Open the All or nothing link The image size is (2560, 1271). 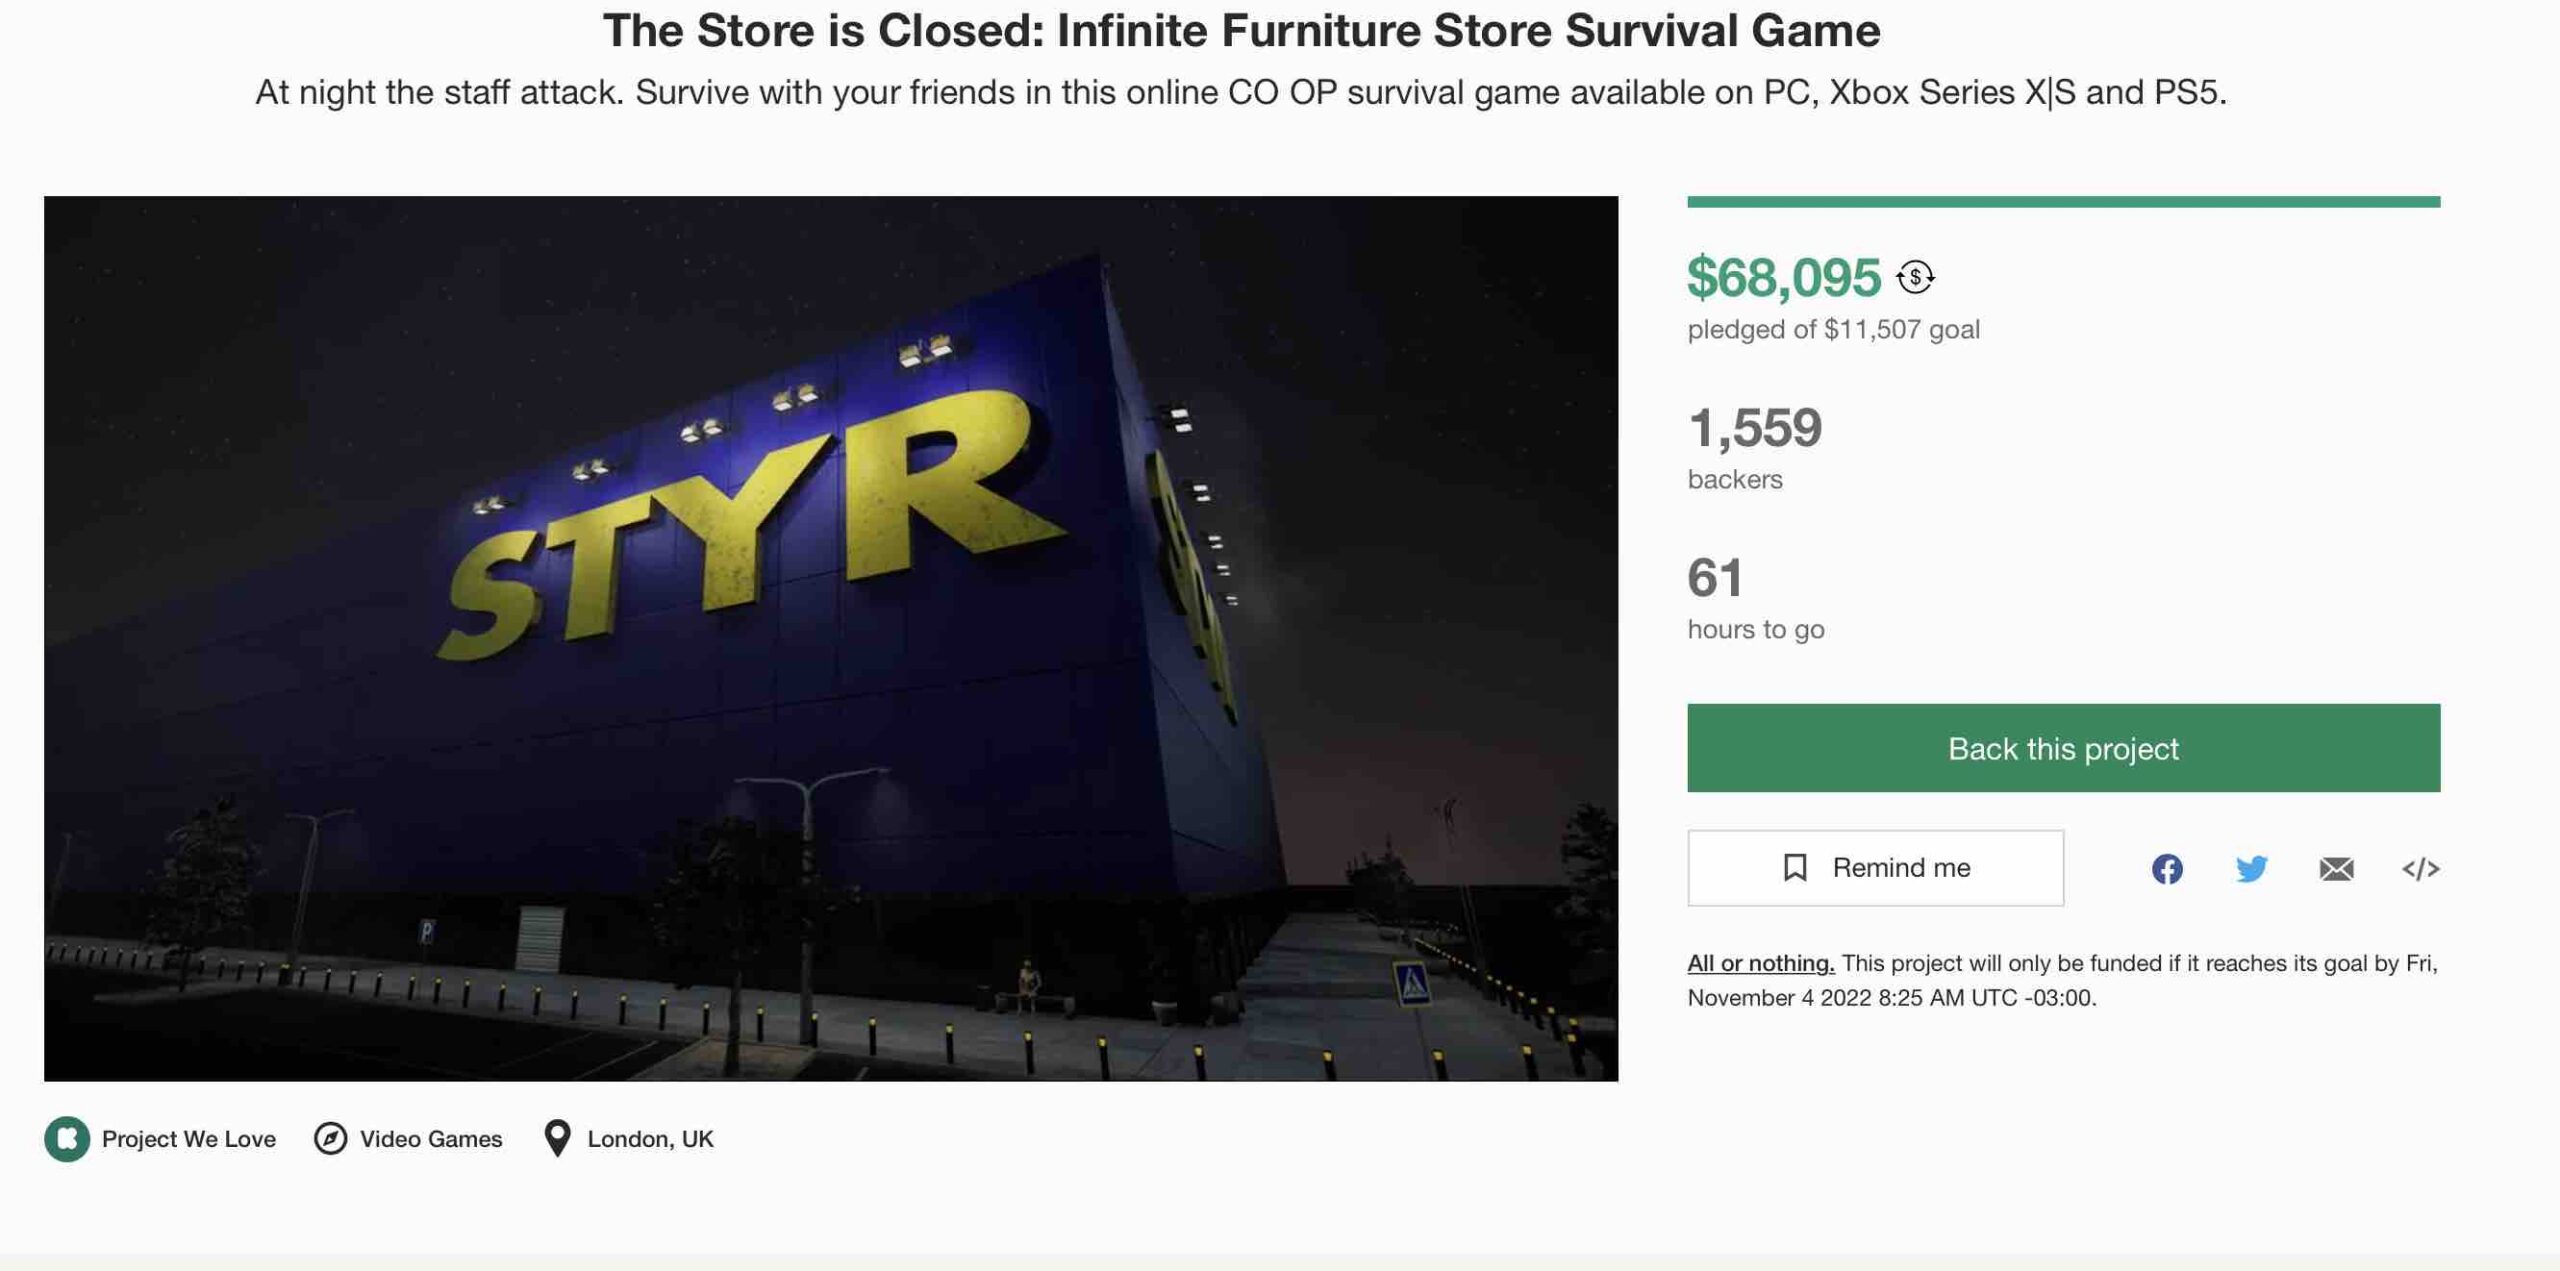(x=1760, y=963)
